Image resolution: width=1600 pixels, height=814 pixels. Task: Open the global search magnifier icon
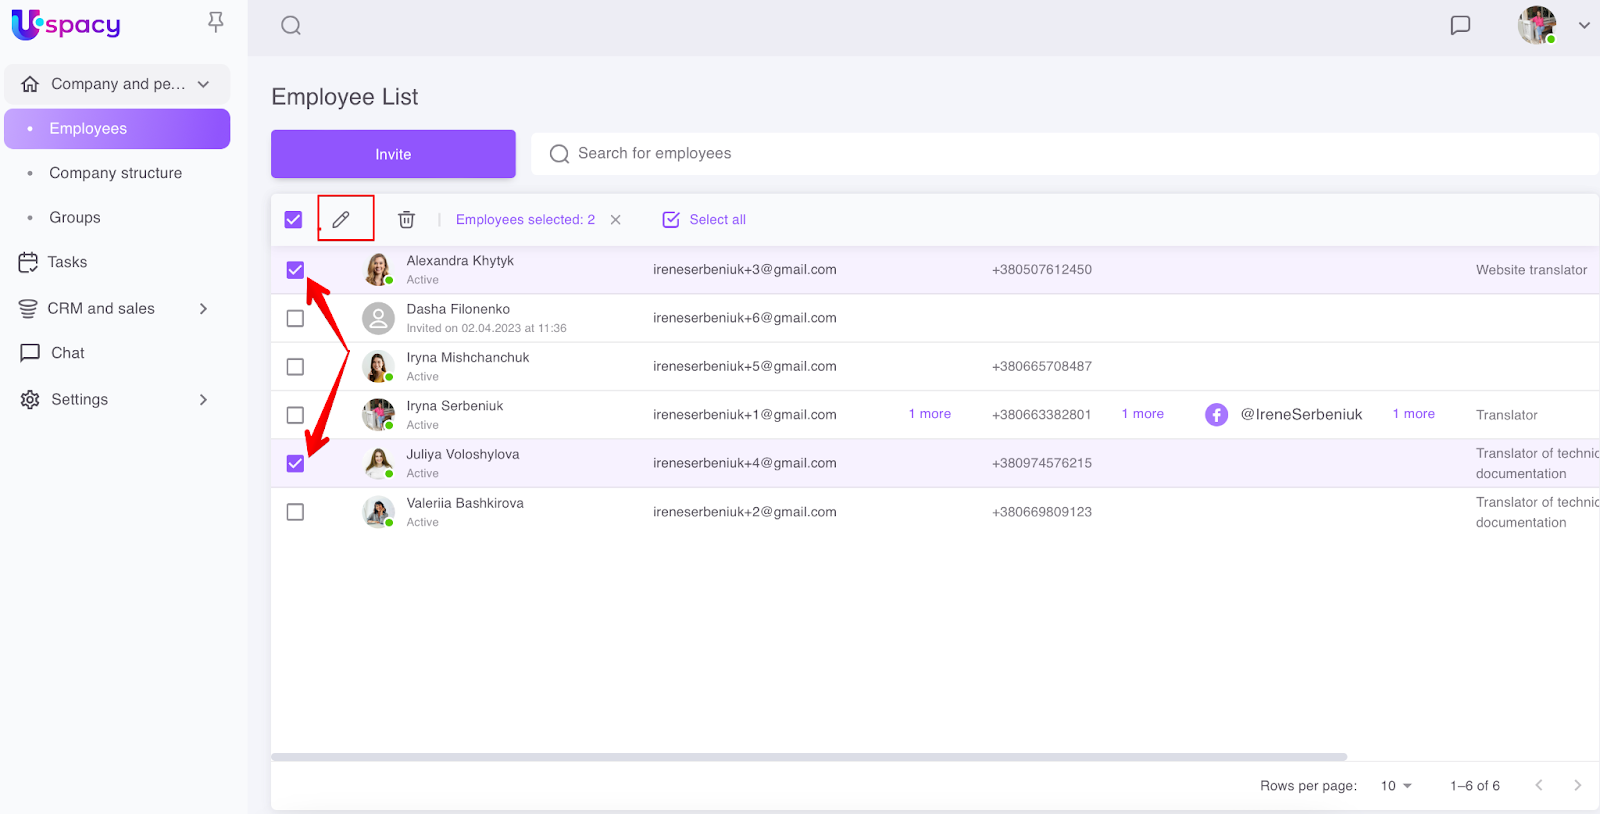291,26
